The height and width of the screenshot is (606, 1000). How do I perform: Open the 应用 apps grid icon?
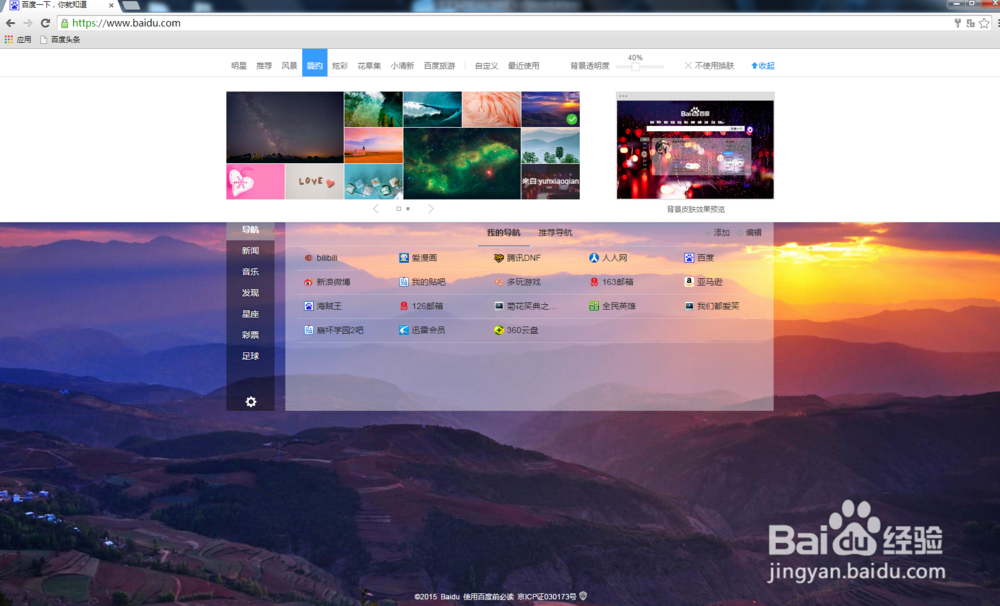click(x=8, y=40)
